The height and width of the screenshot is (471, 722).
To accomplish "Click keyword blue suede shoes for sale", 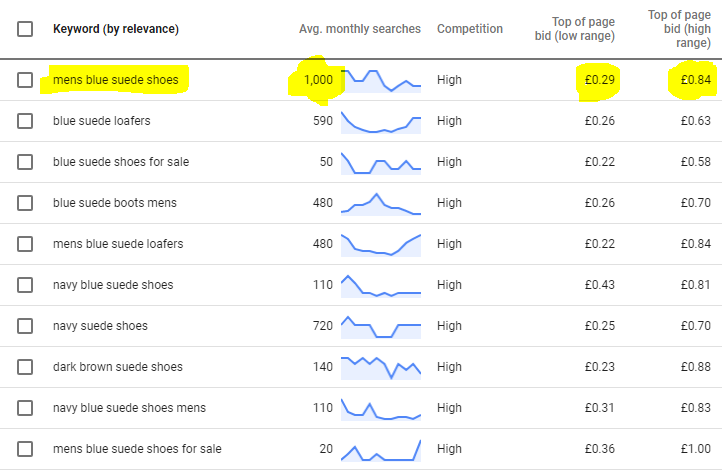I will click(x=121, y=162).
